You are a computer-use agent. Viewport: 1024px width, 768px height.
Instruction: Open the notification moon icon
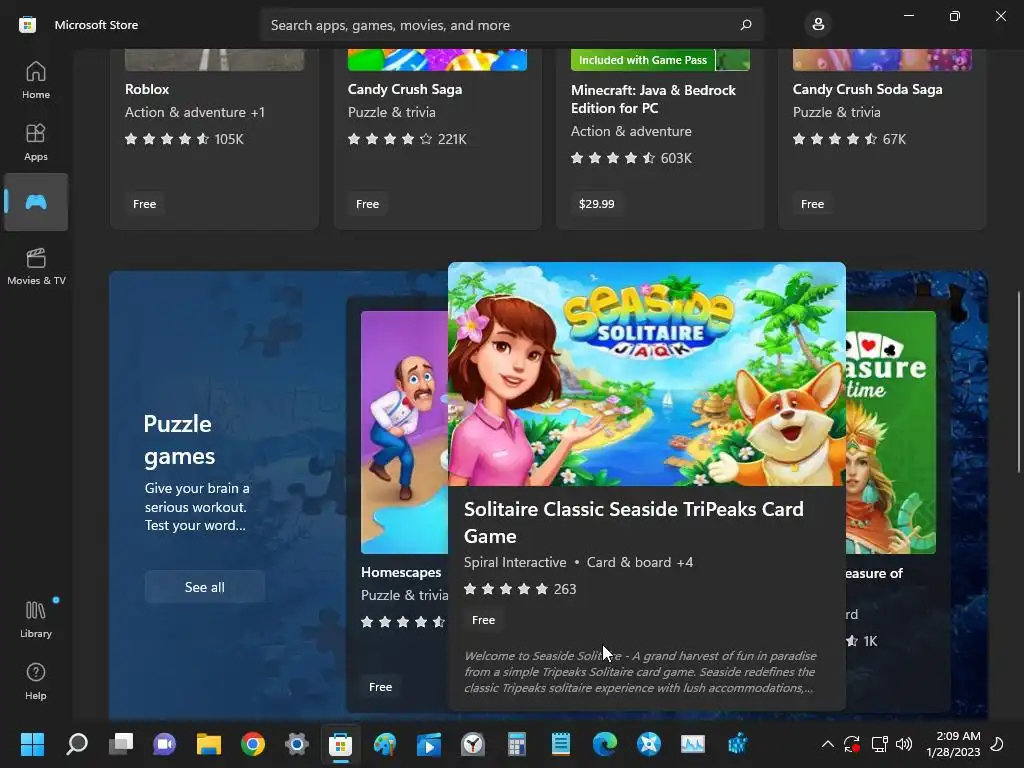998,744
